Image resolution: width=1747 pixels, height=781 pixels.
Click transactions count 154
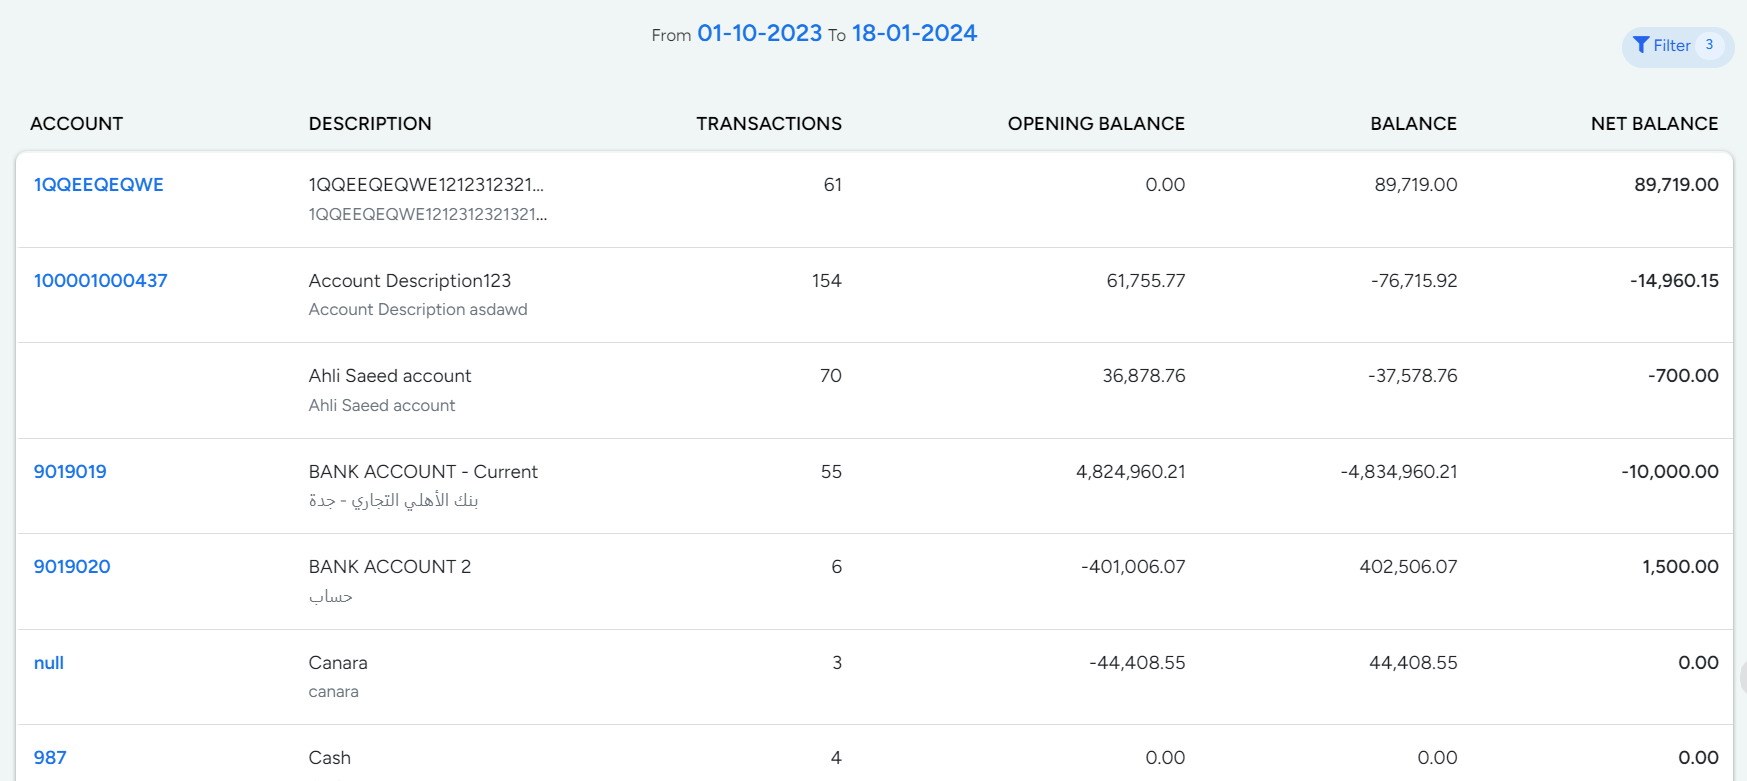(x=827, y=281)
